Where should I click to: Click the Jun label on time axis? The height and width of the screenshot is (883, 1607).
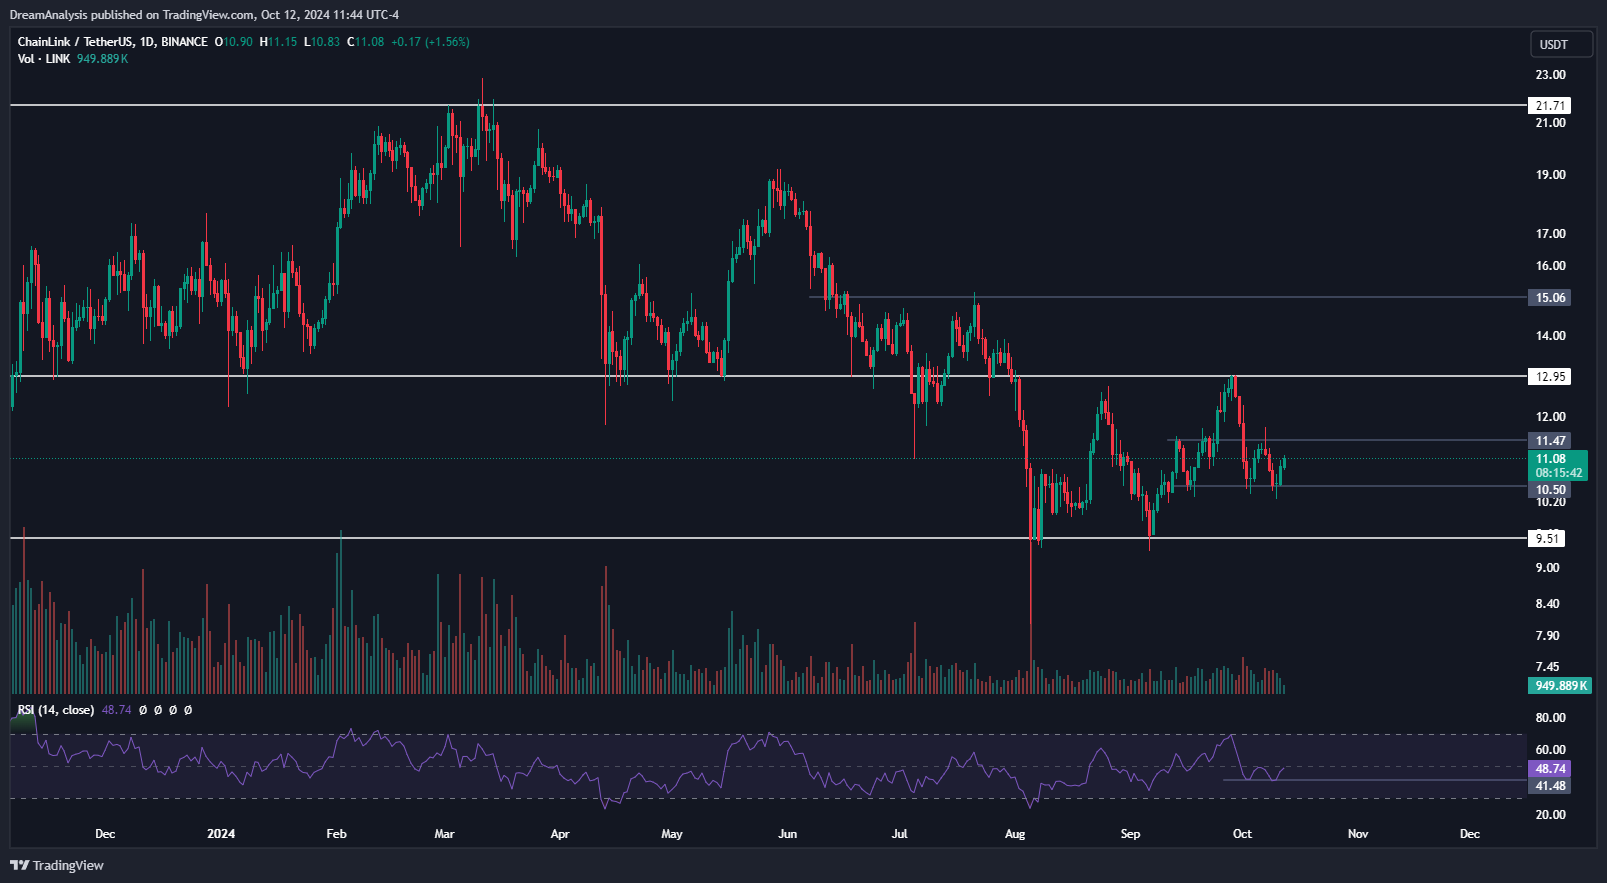pyautogui.click(x=788, y=834)
